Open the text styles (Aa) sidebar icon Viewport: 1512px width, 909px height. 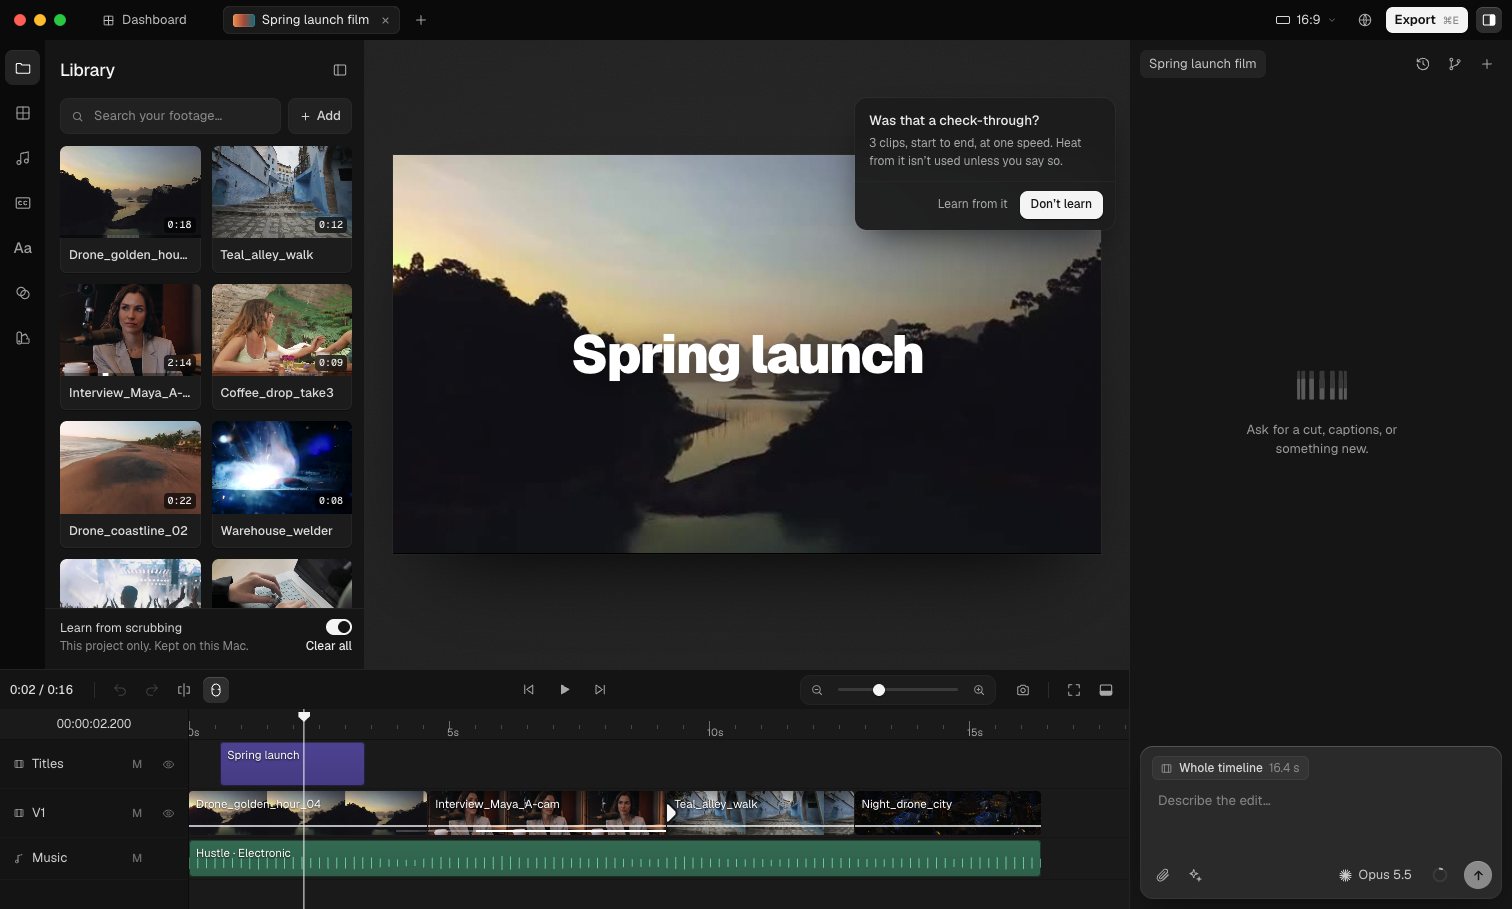[x=23, y=248]
